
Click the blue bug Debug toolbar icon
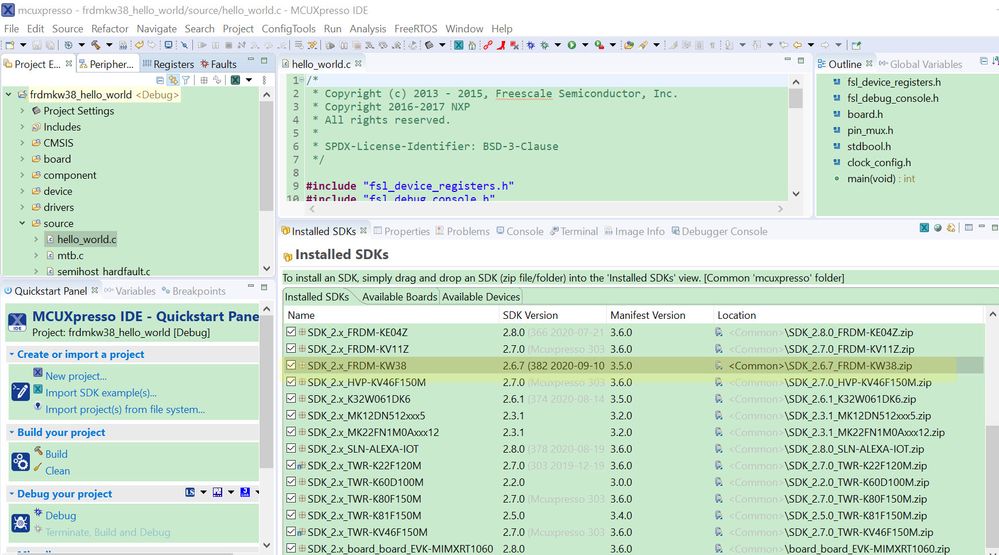tap(530, 45)
